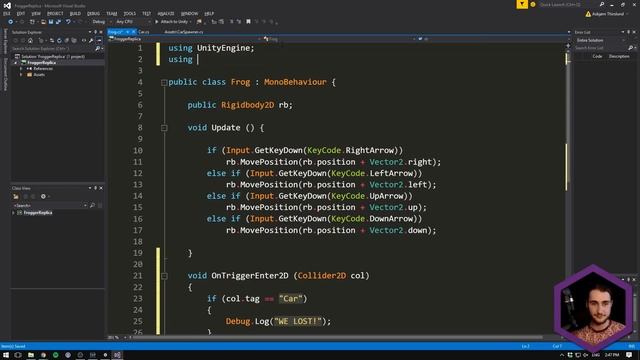Collapse the Frog class code region

[x=164, y=82]
